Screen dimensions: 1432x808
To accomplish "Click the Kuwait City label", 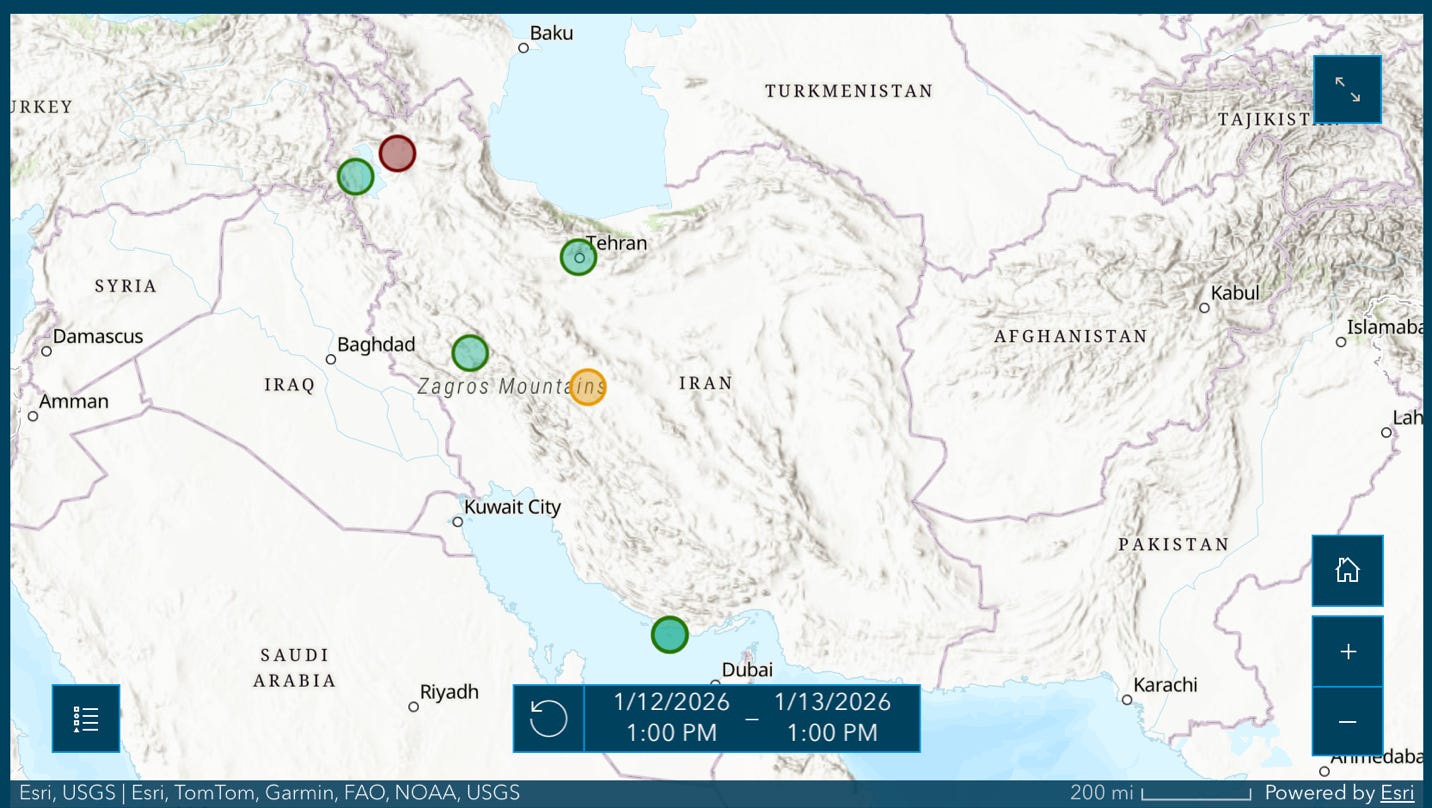I will (x=512, y=507).
